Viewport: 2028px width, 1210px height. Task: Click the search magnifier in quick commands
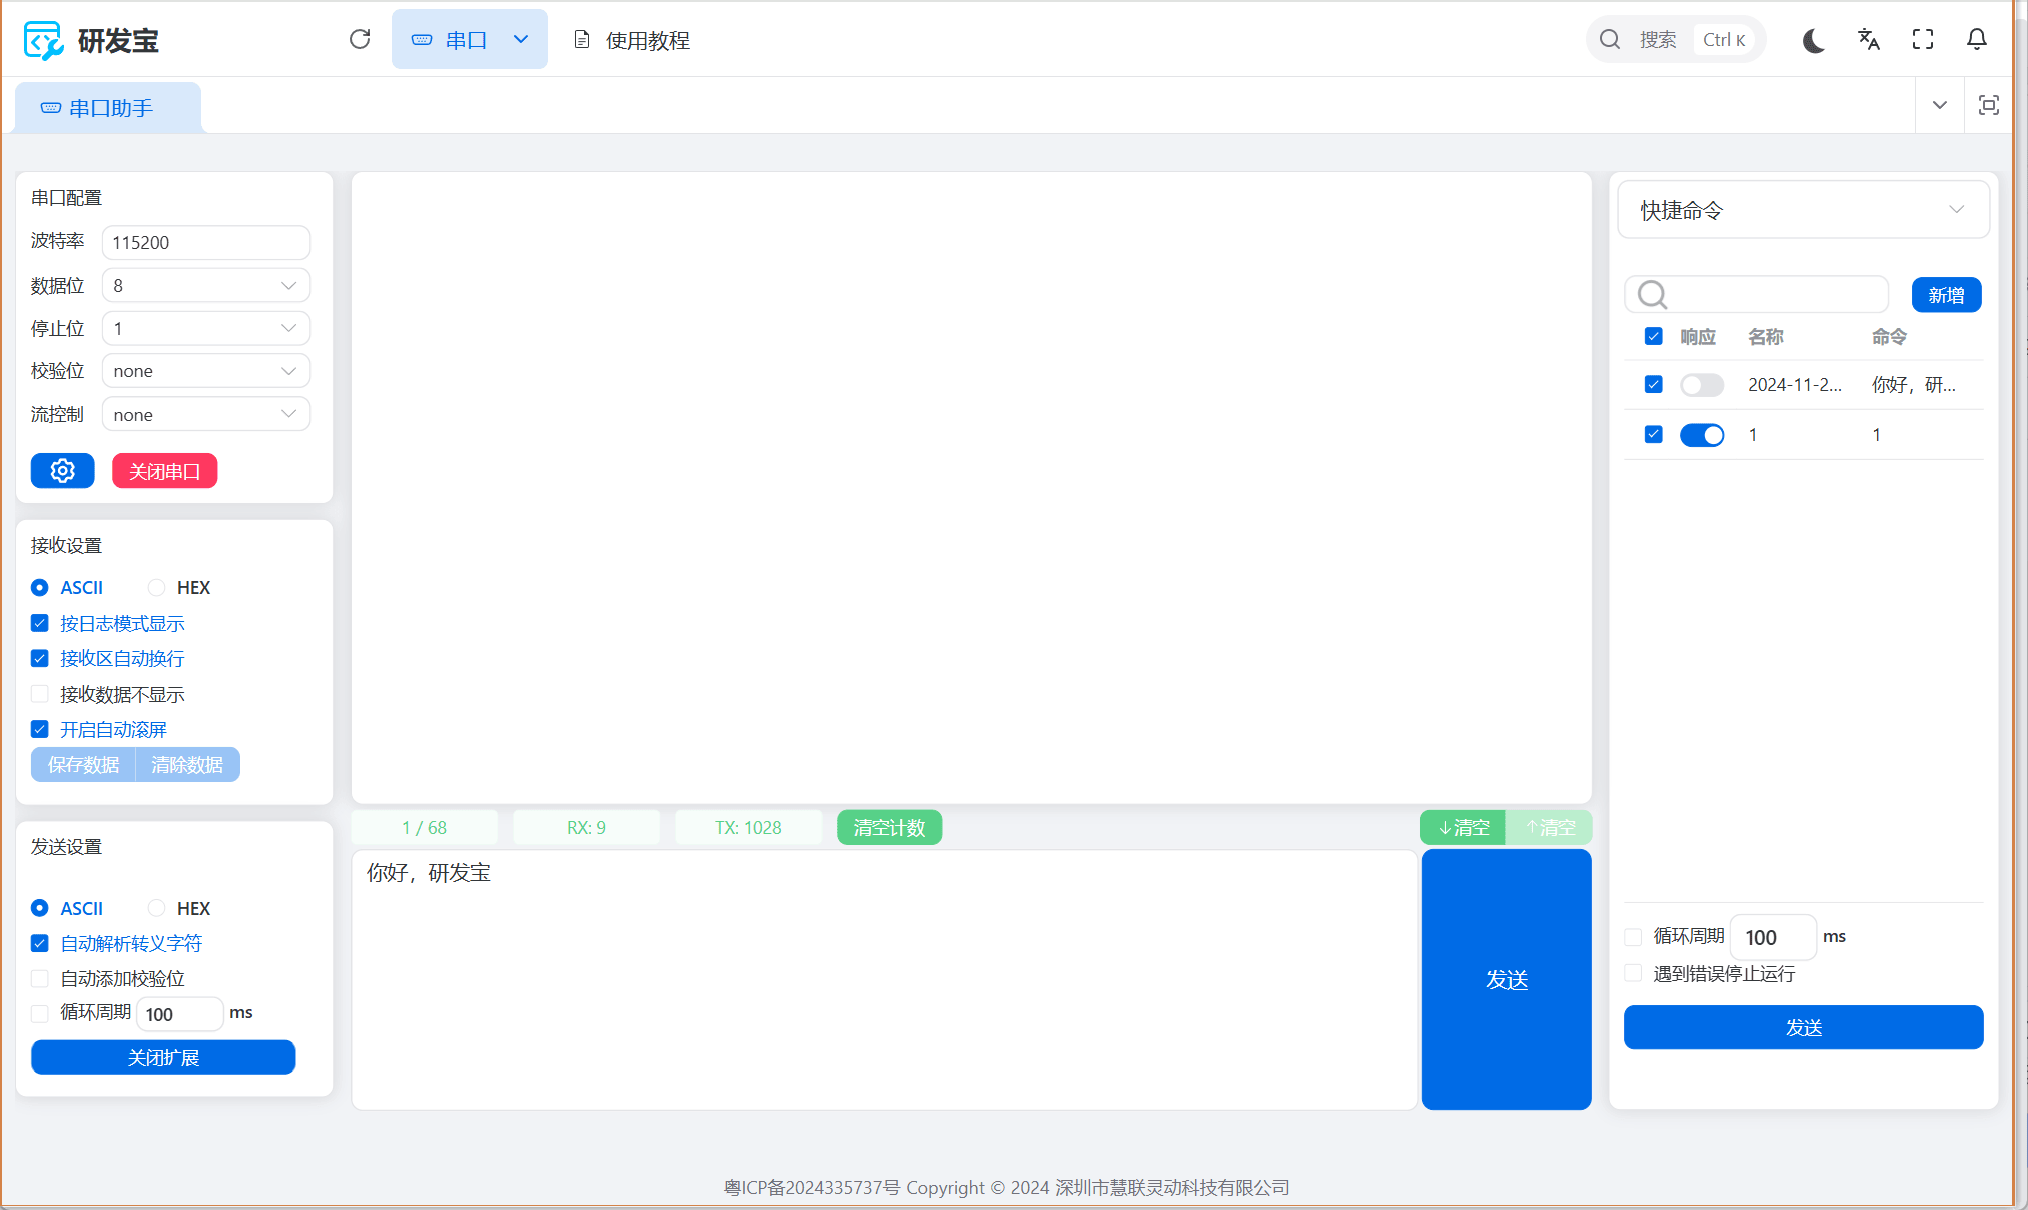point(1652,295)
